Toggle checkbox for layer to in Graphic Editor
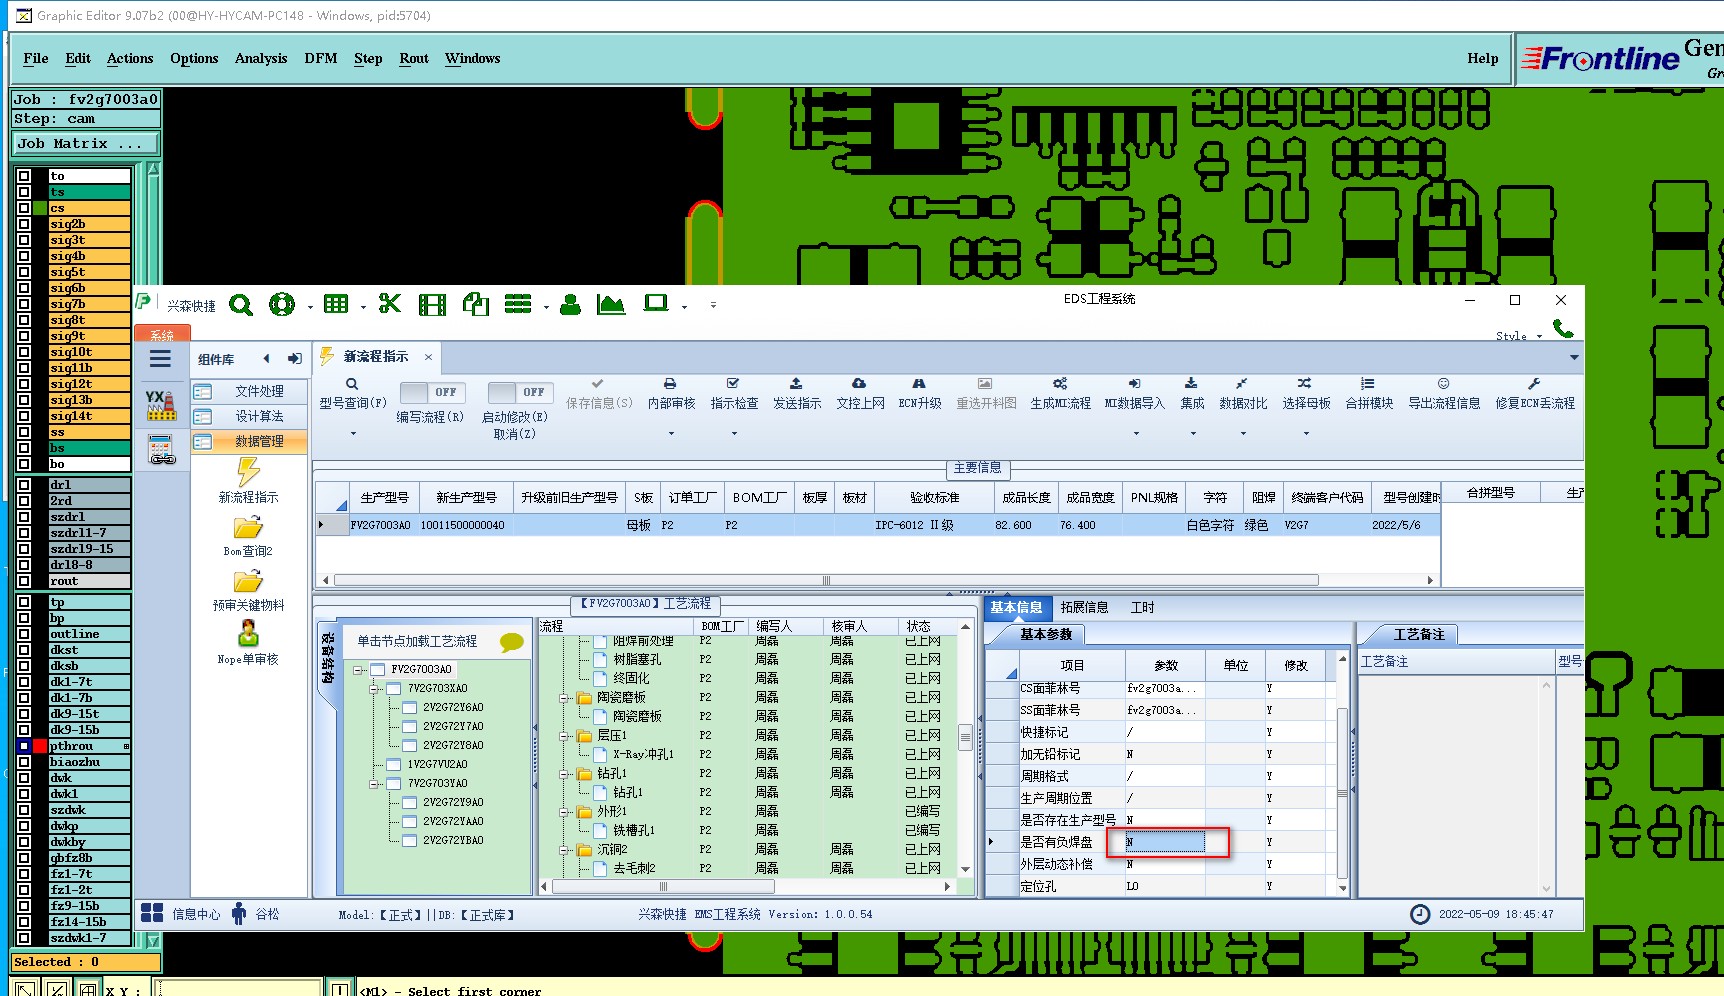 (x=24, y=176)
